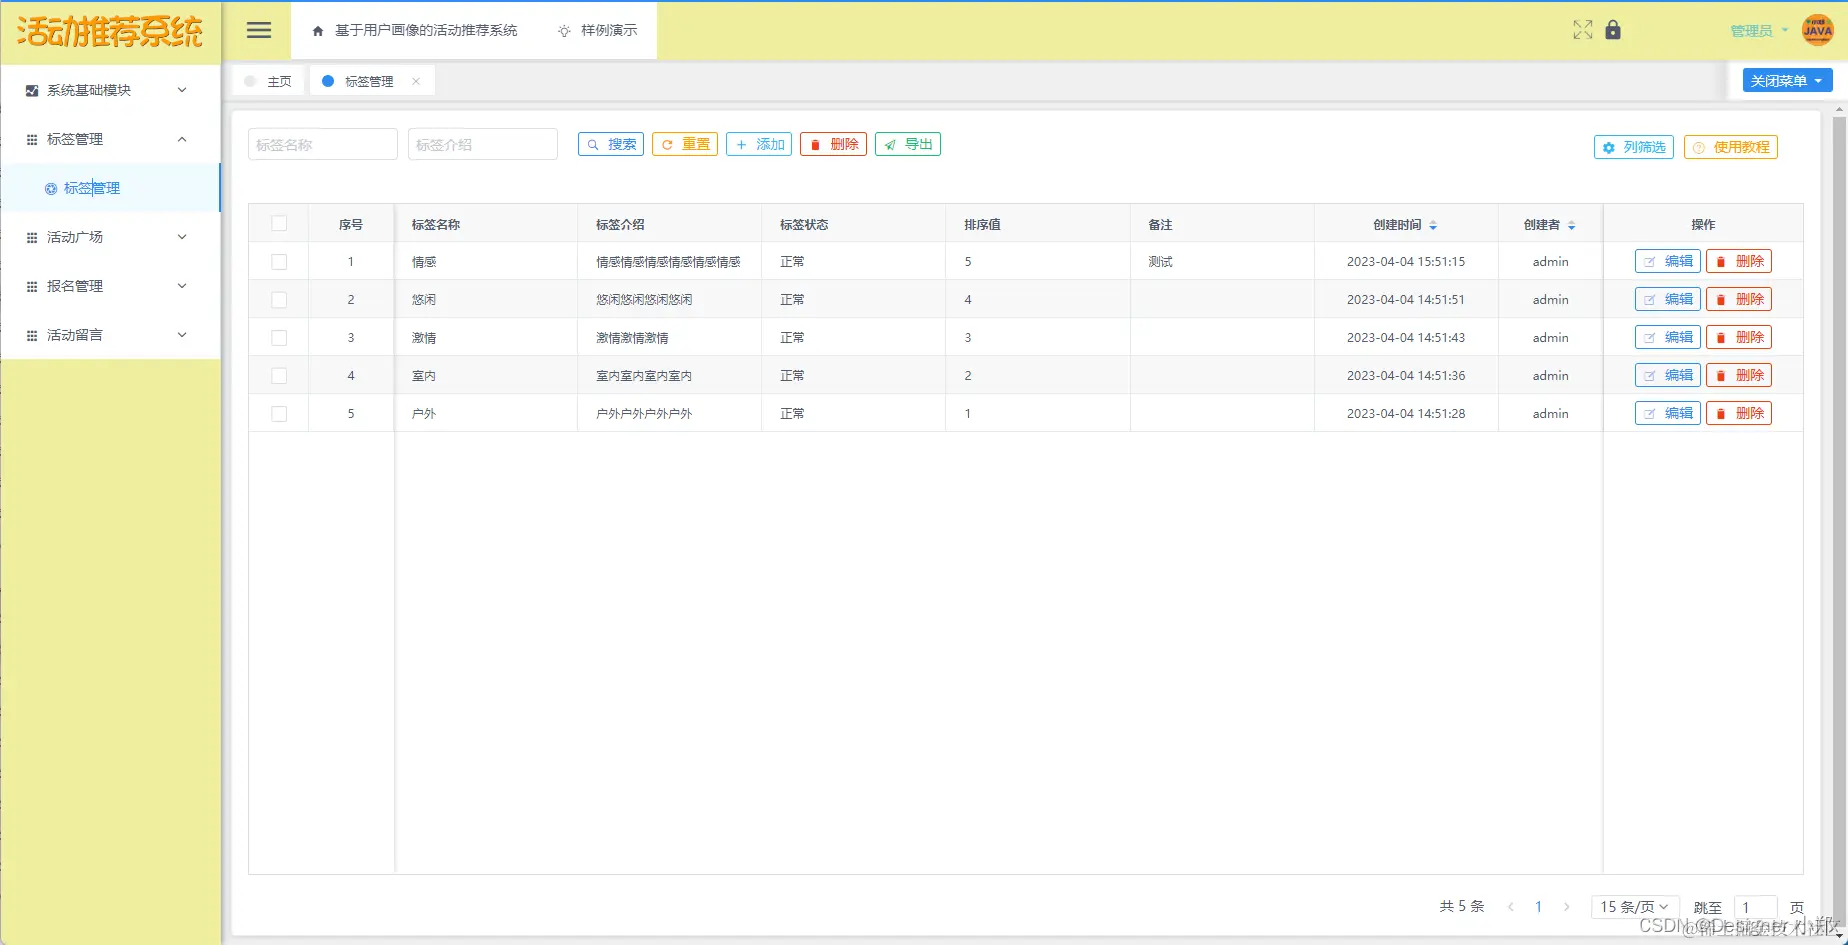Delete the 户外 tag row
The height and width of the screenshot is (945, 1848).
[1739, 413]
